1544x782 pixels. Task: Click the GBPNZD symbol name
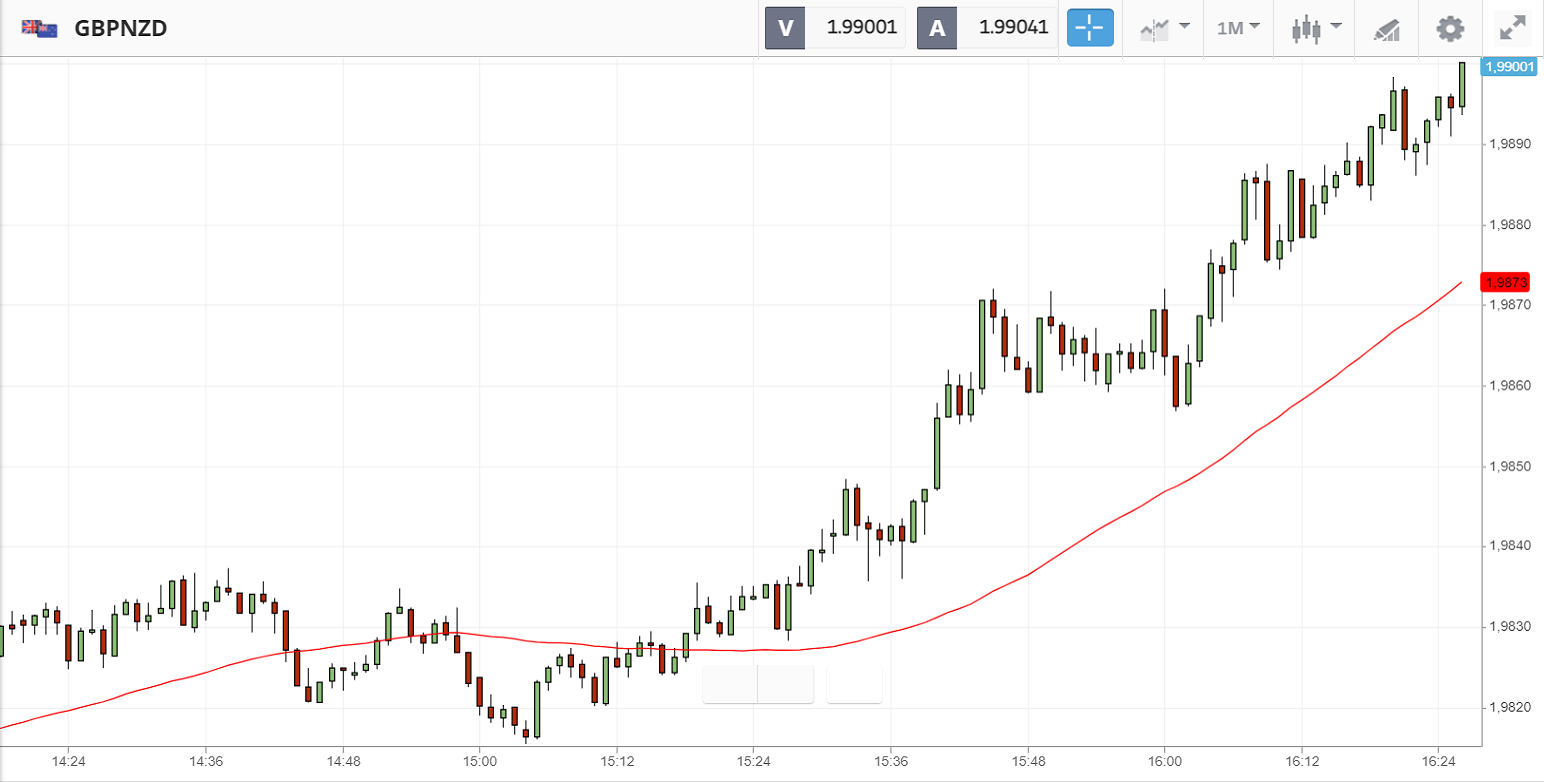120,28
